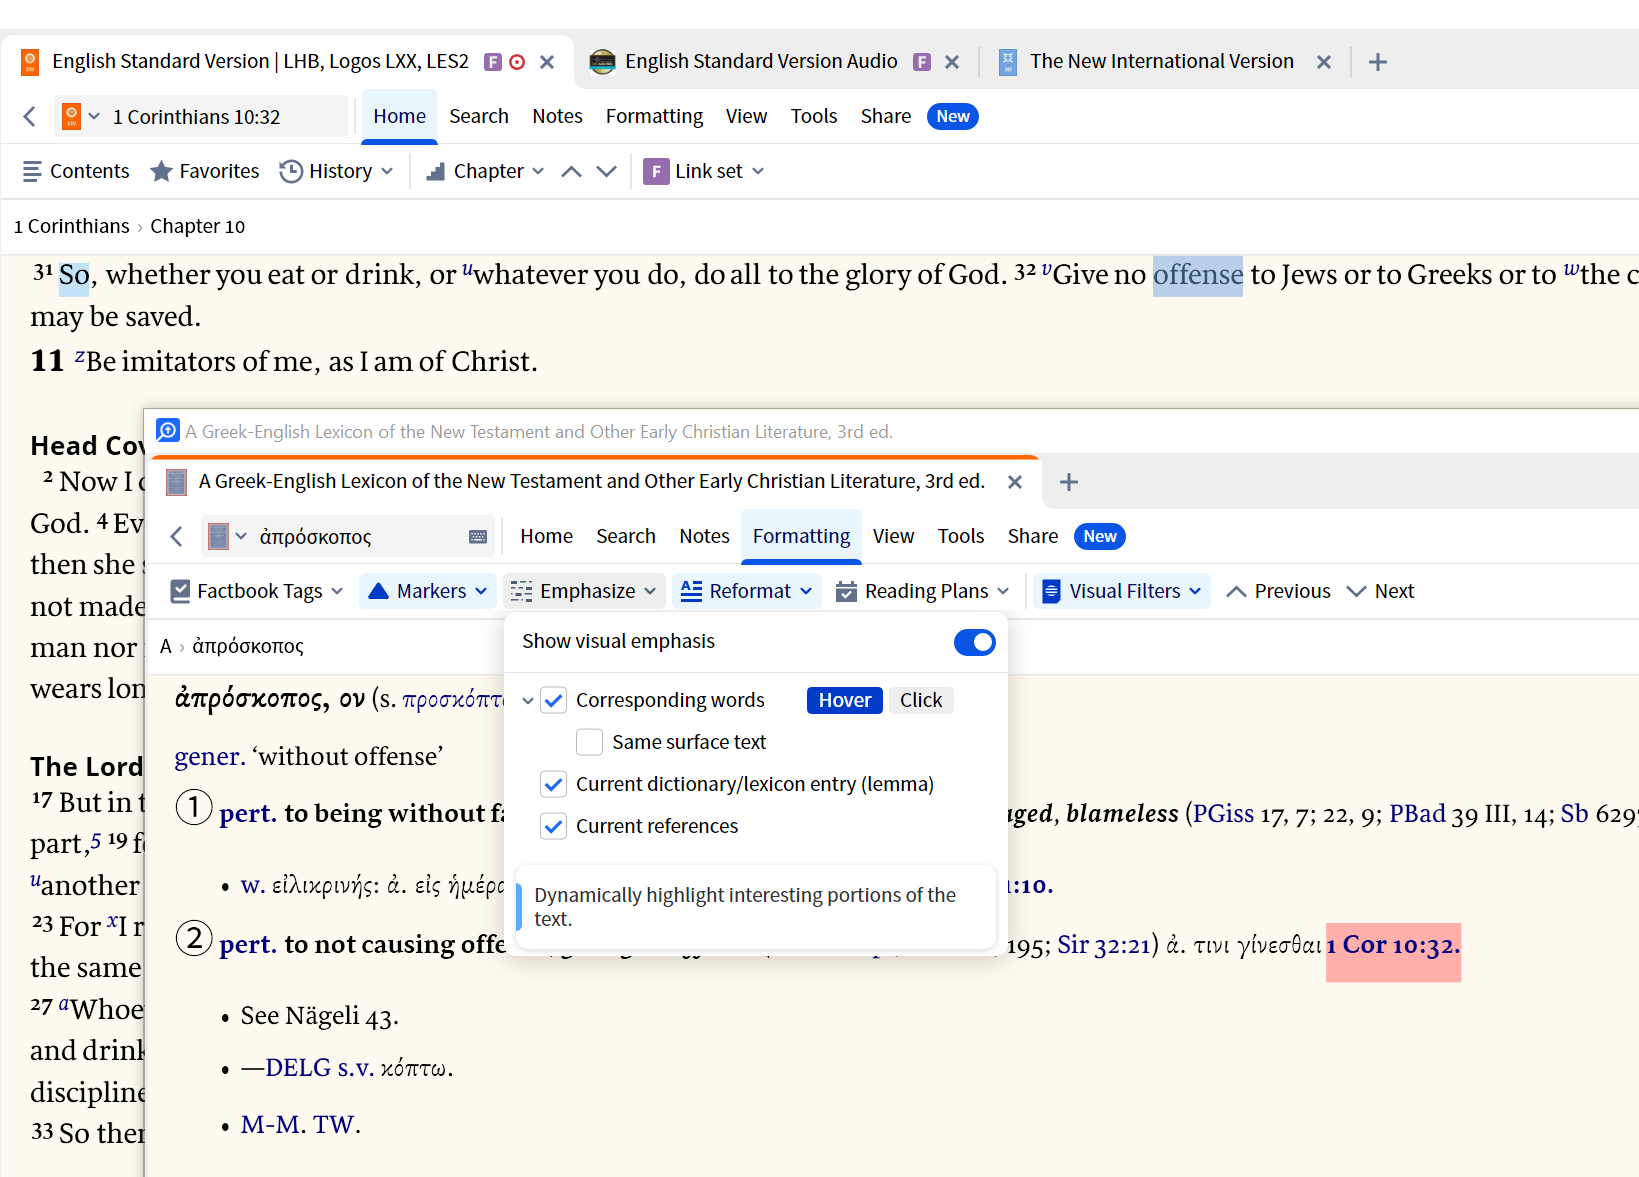Select the Markers tool

click(x=426, y=590)
